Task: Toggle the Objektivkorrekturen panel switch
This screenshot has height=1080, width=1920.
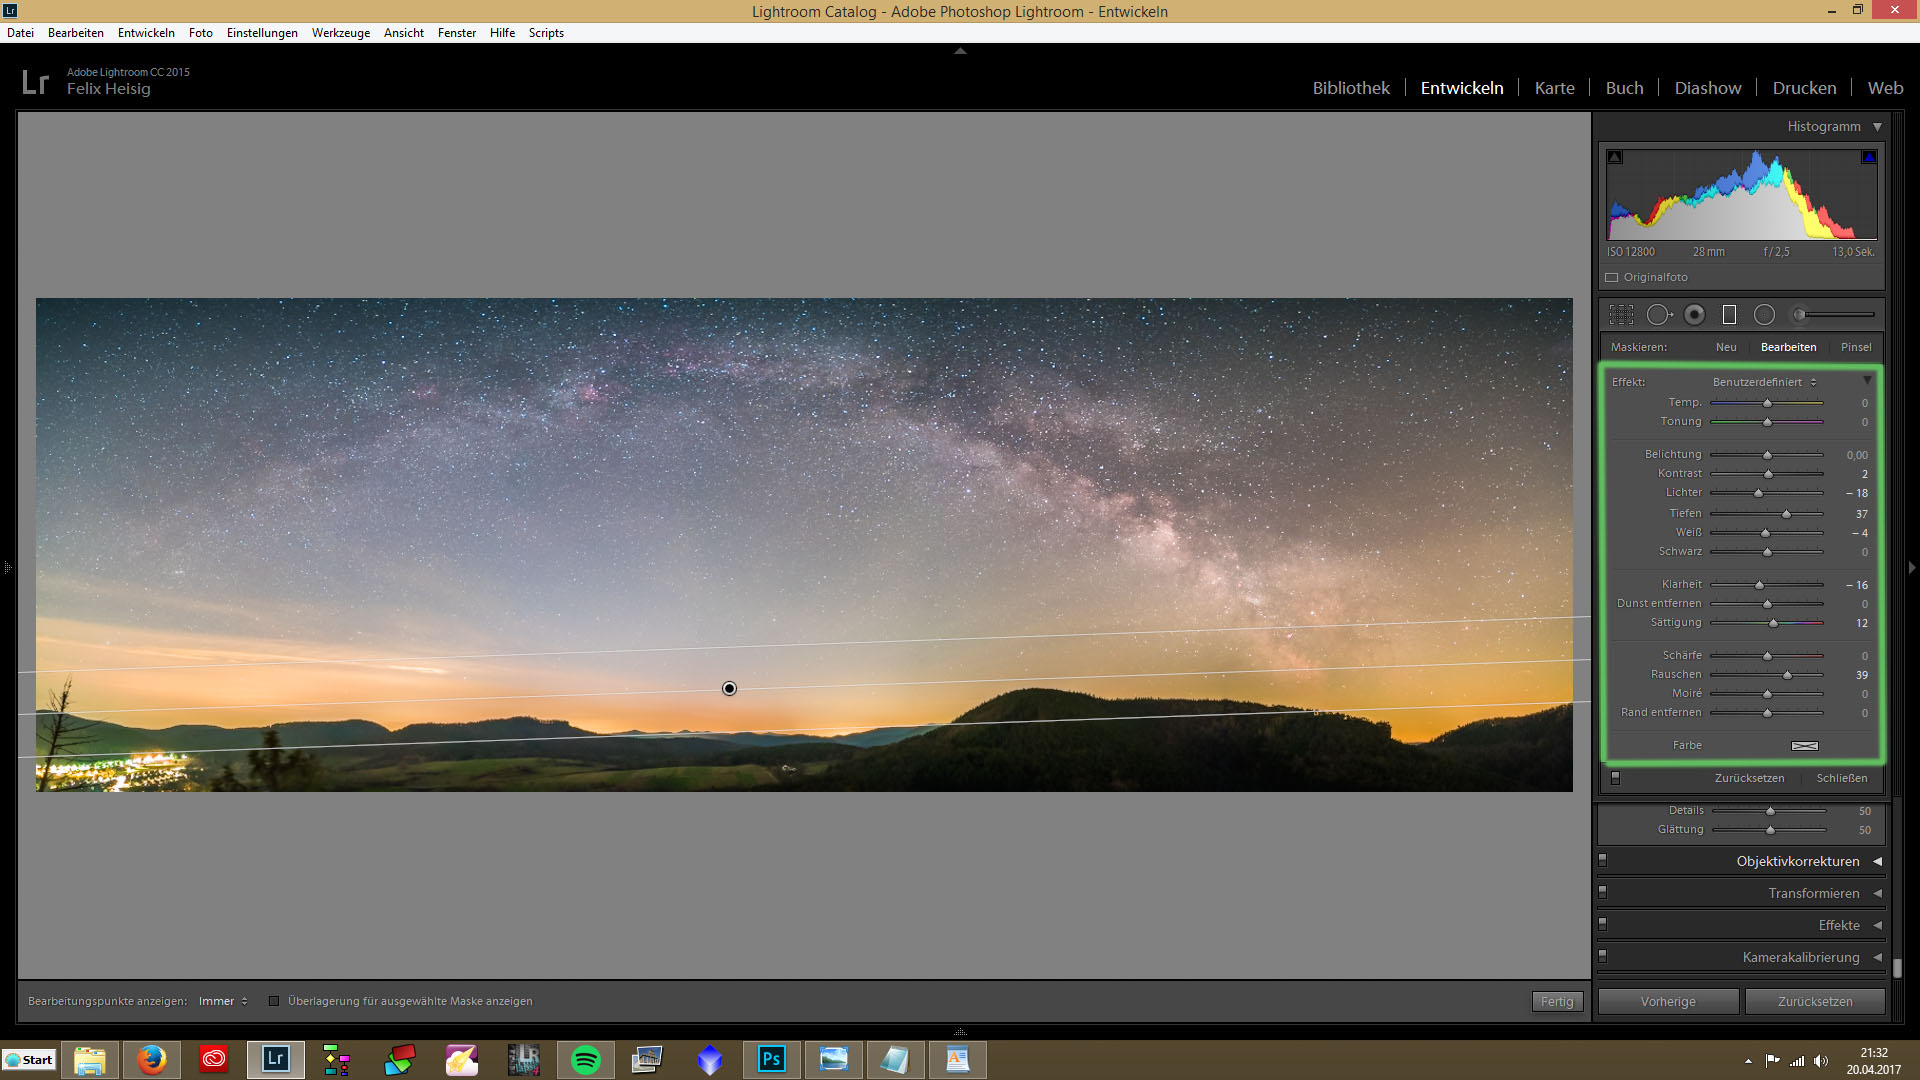Action: tap(1602, 860)
